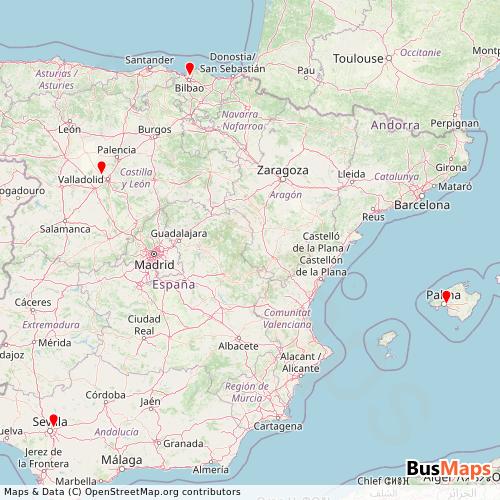
Task: Select the Santander label
Action: [149, 60]
